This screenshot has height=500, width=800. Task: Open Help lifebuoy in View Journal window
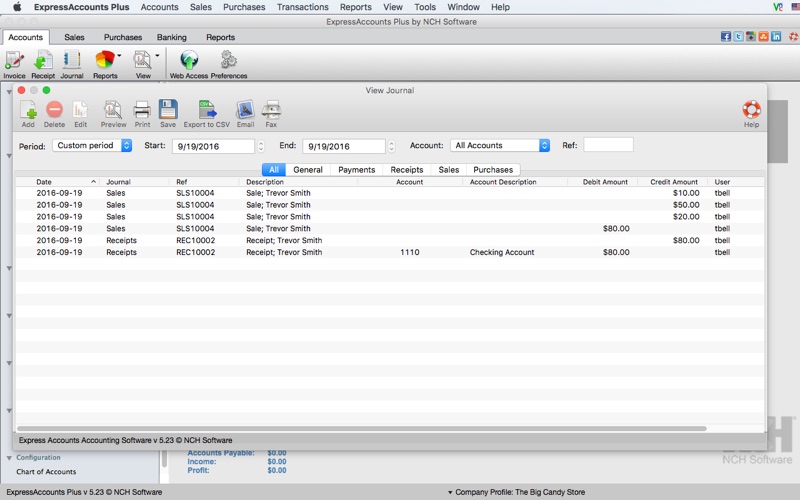click(752, 113)
